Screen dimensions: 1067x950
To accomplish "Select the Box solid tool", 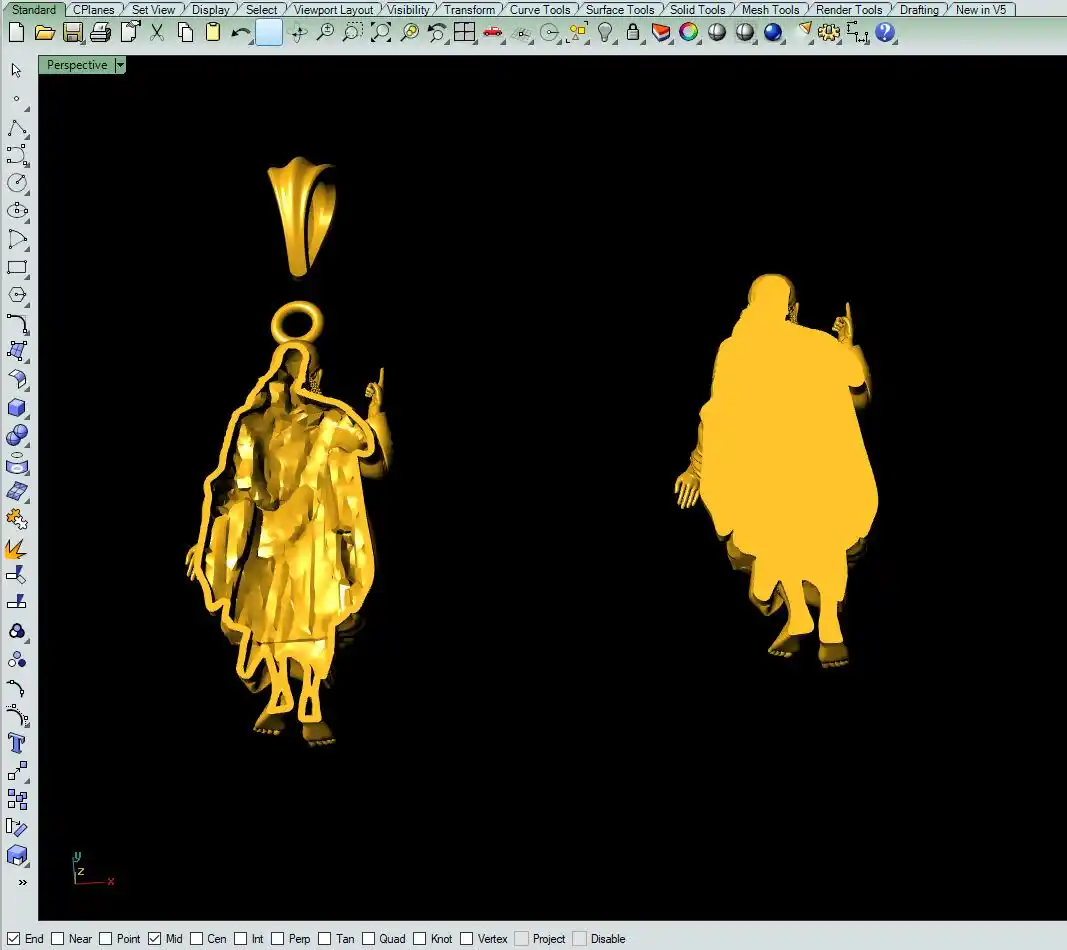I will (x=17, y=408).
